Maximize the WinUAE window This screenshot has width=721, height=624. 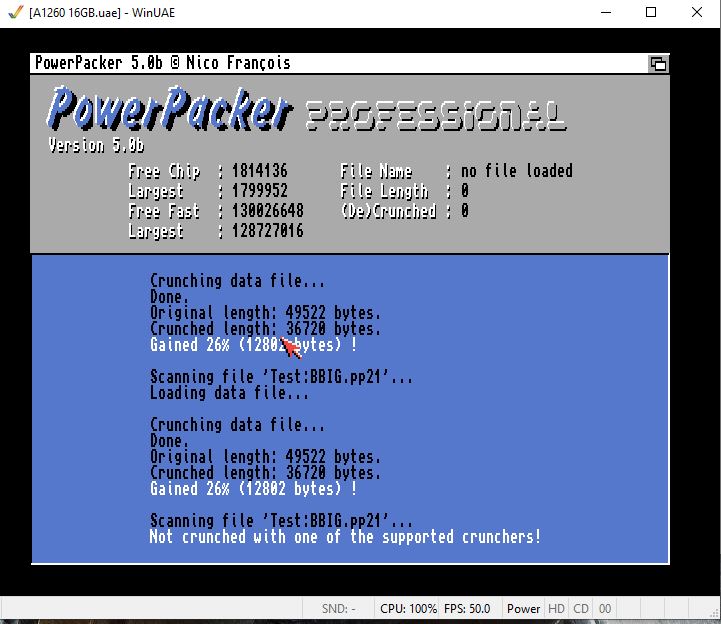coord(651,12)
